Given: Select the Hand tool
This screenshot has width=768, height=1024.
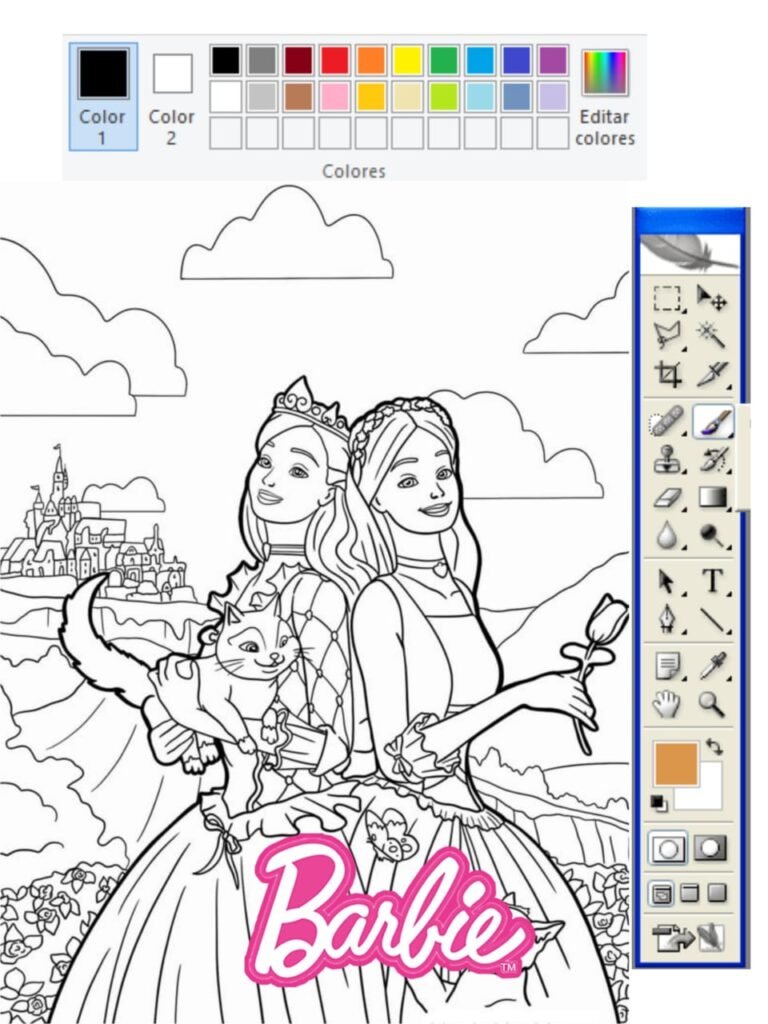Looking at the screenshot, I should pyautogui.click(x=667, y=705).
